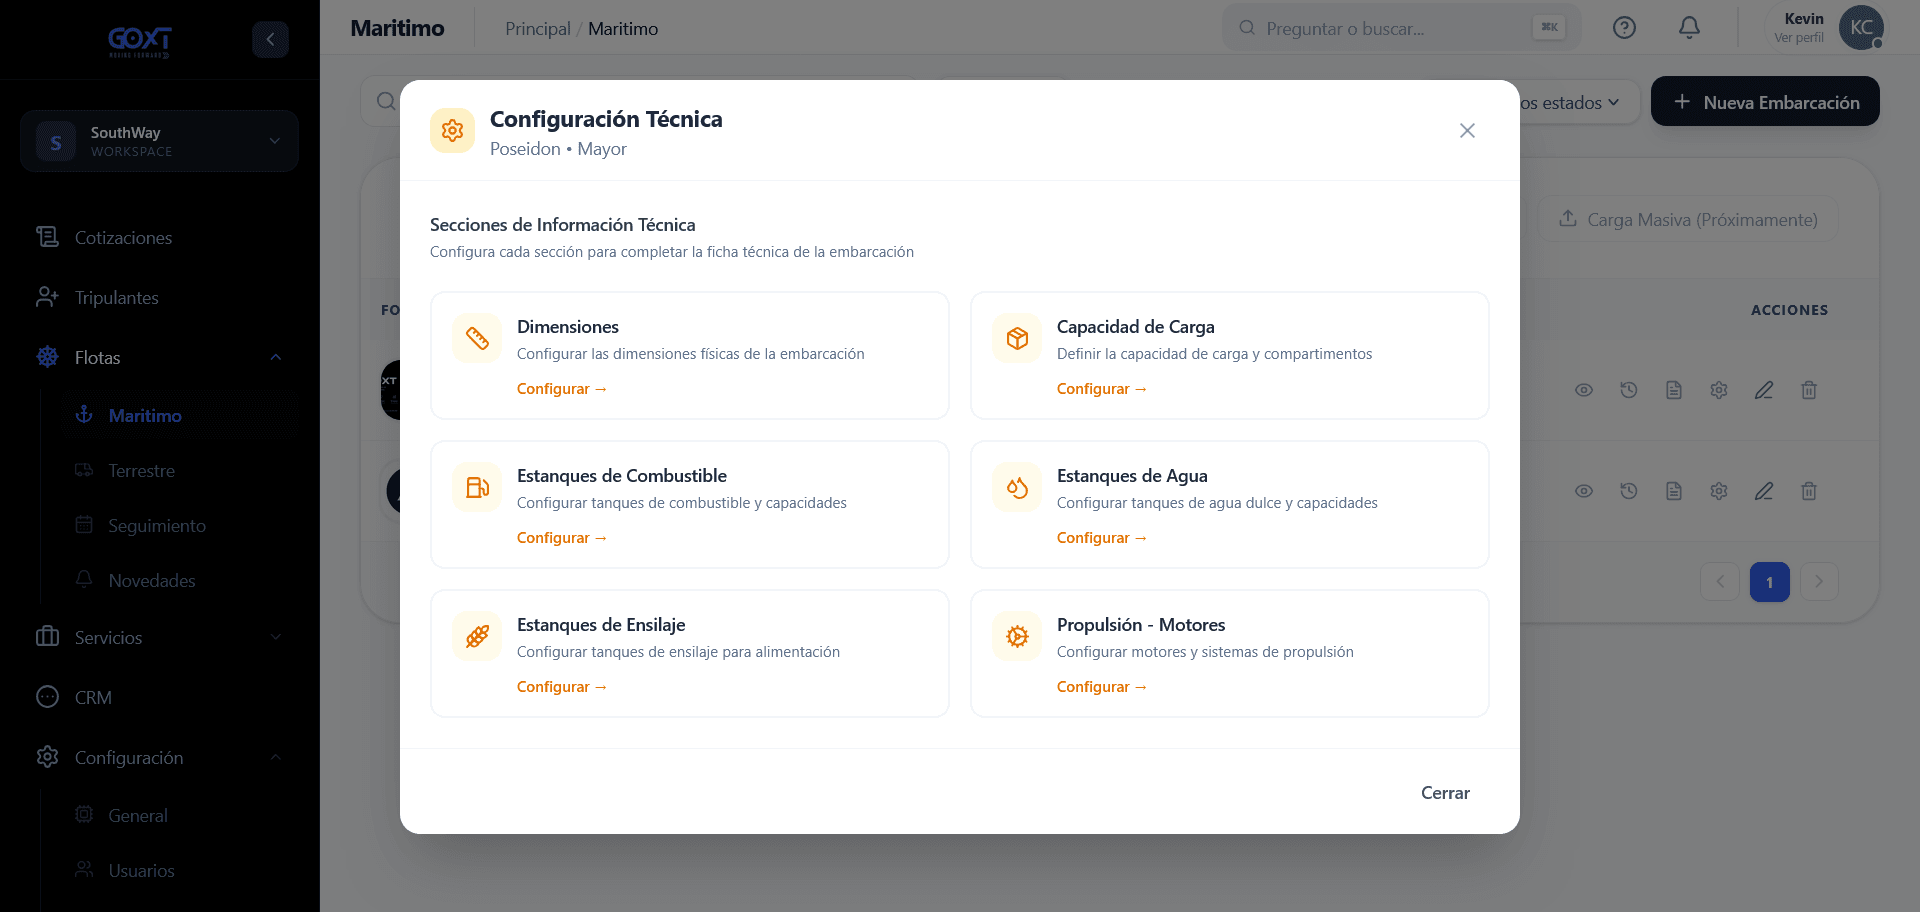1920x912 pixels.
Task: Open Cotizaciones in the sidebar
Action: coord(123,238)
